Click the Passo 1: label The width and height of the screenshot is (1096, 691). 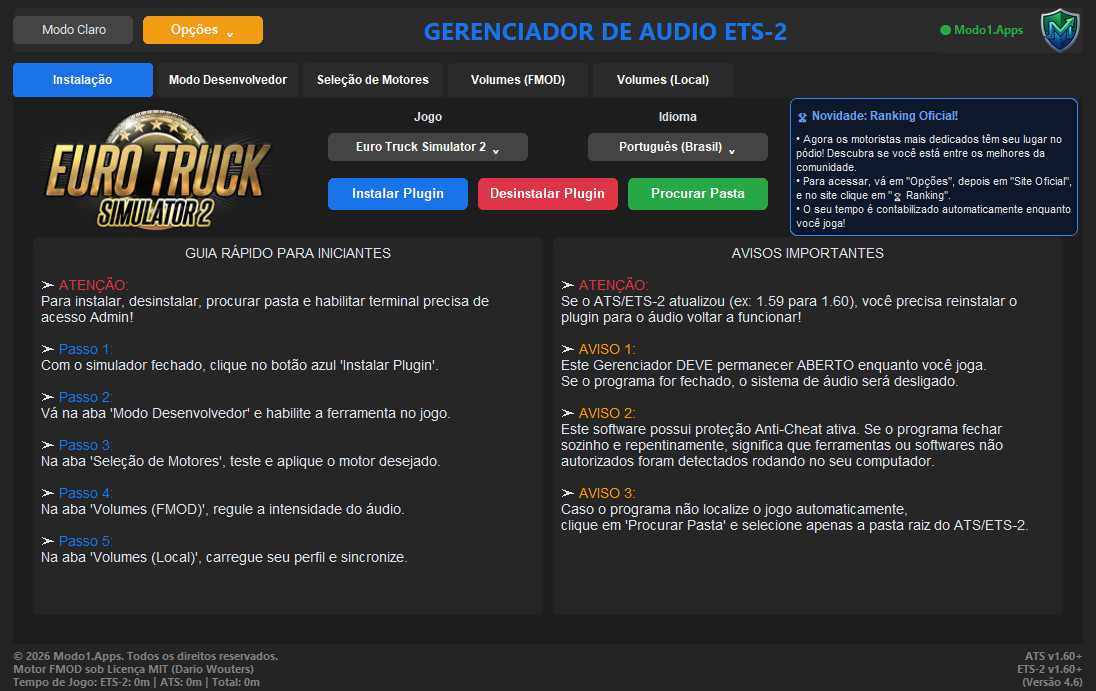point(85,349)
